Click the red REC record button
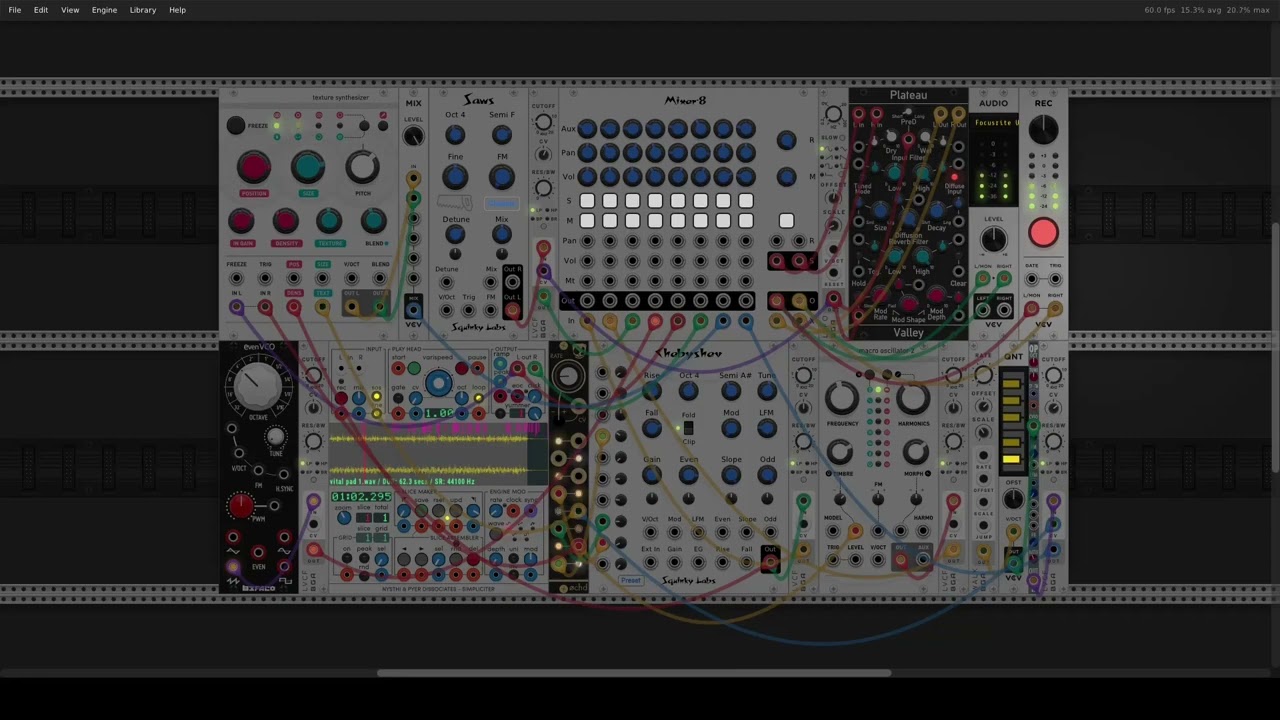Image resolution: width=1280 pixels, height=720 pixels. point(1043,233)
